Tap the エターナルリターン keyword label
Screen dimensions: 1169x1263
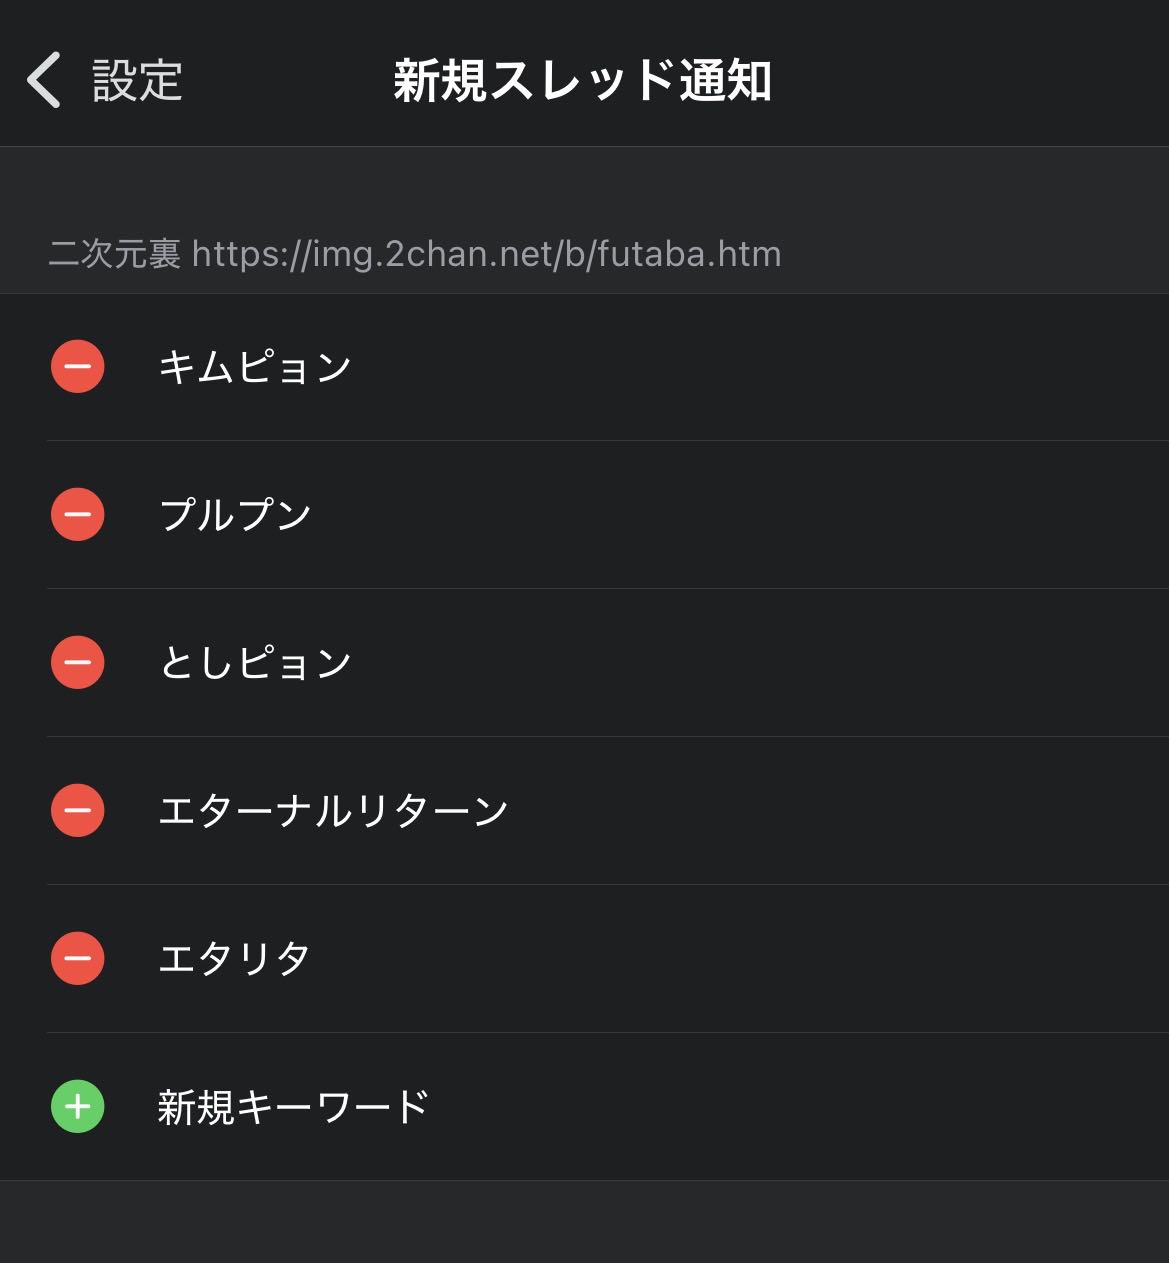[x=333, y=811]
